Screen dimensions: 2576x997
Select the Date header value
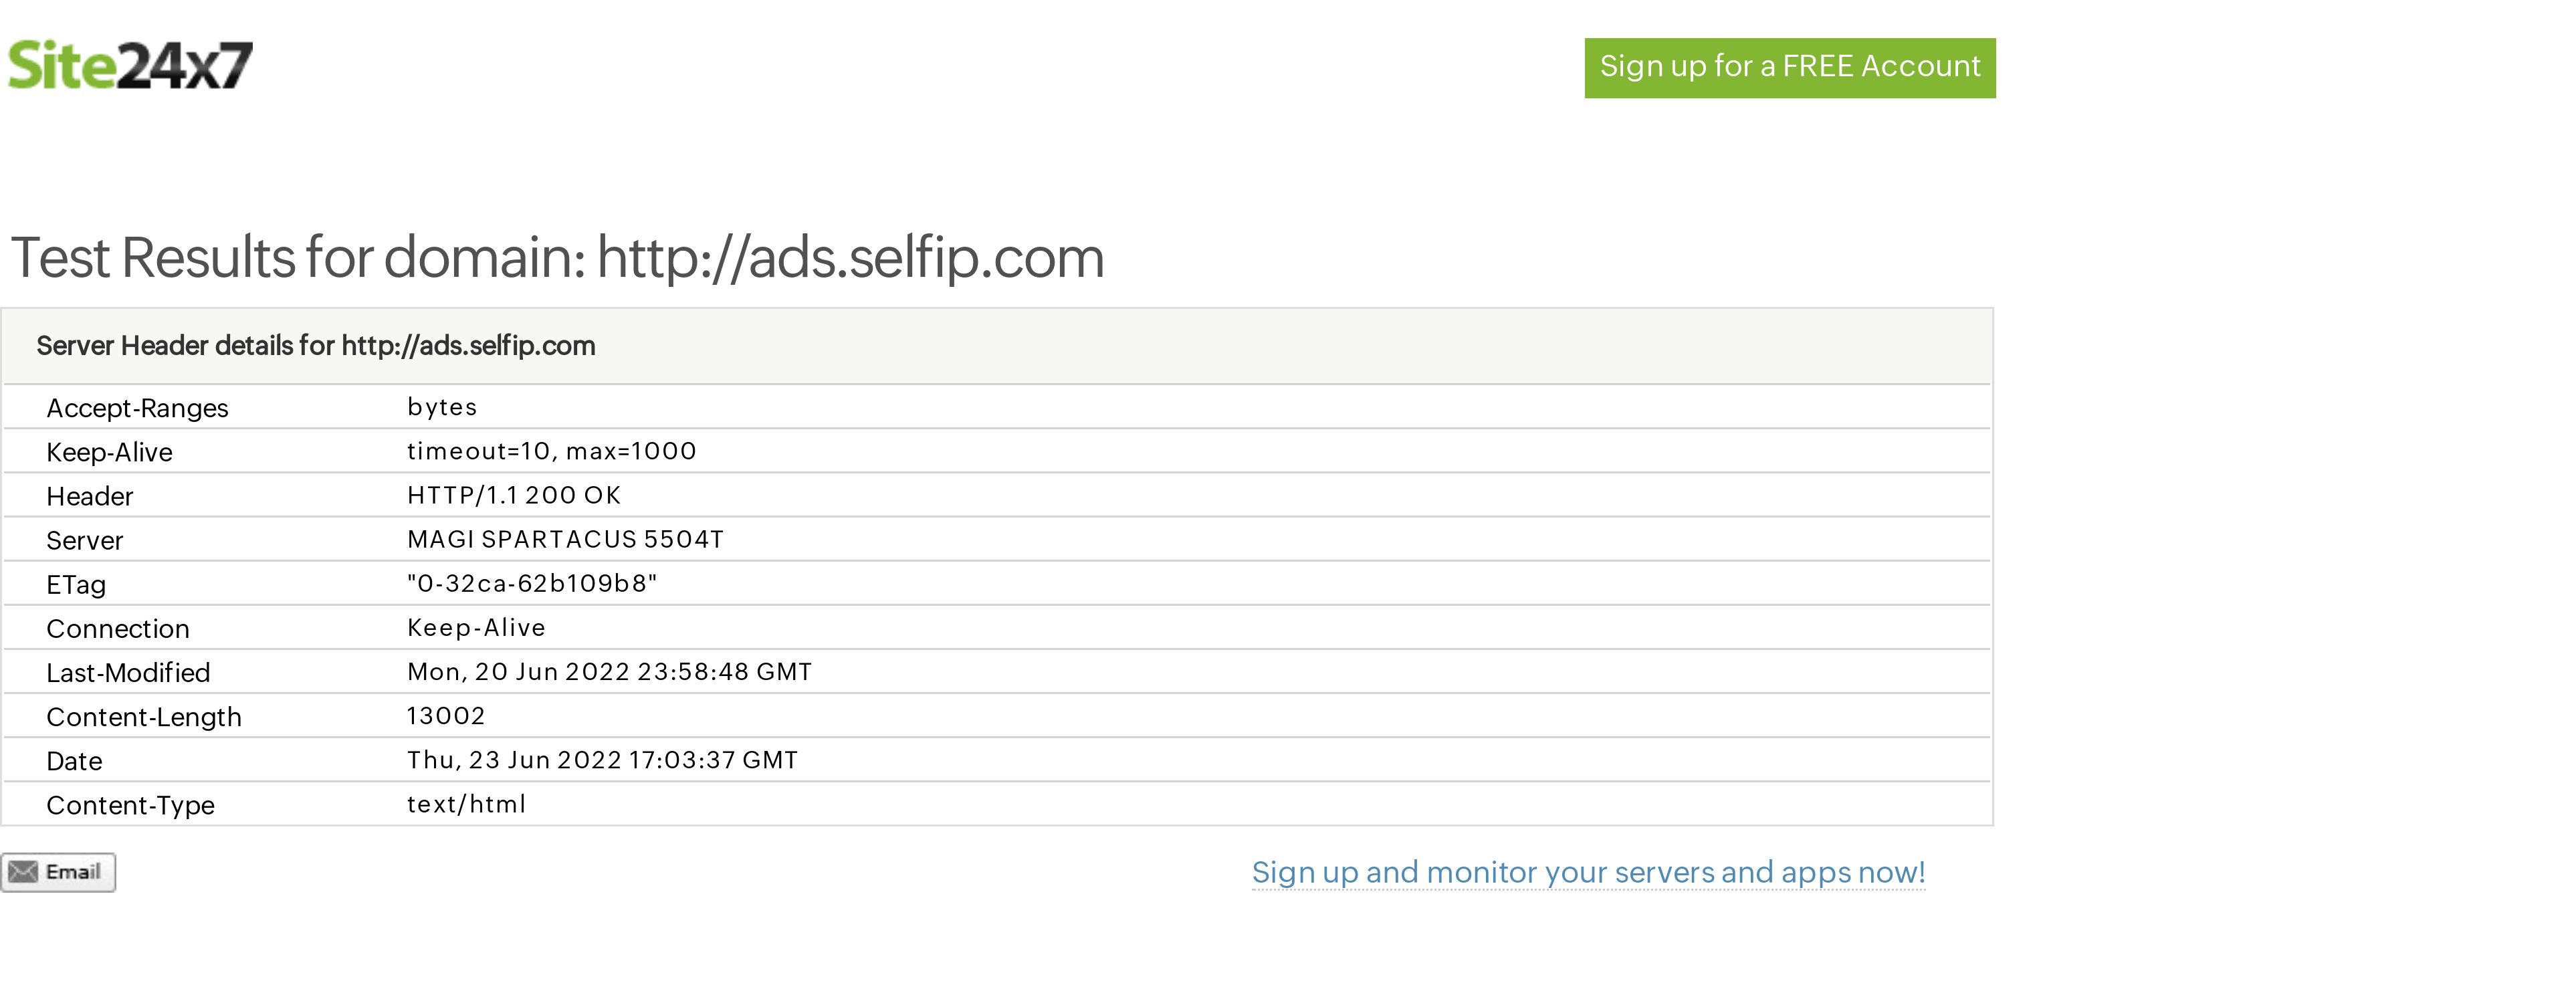tap(602, 760)
